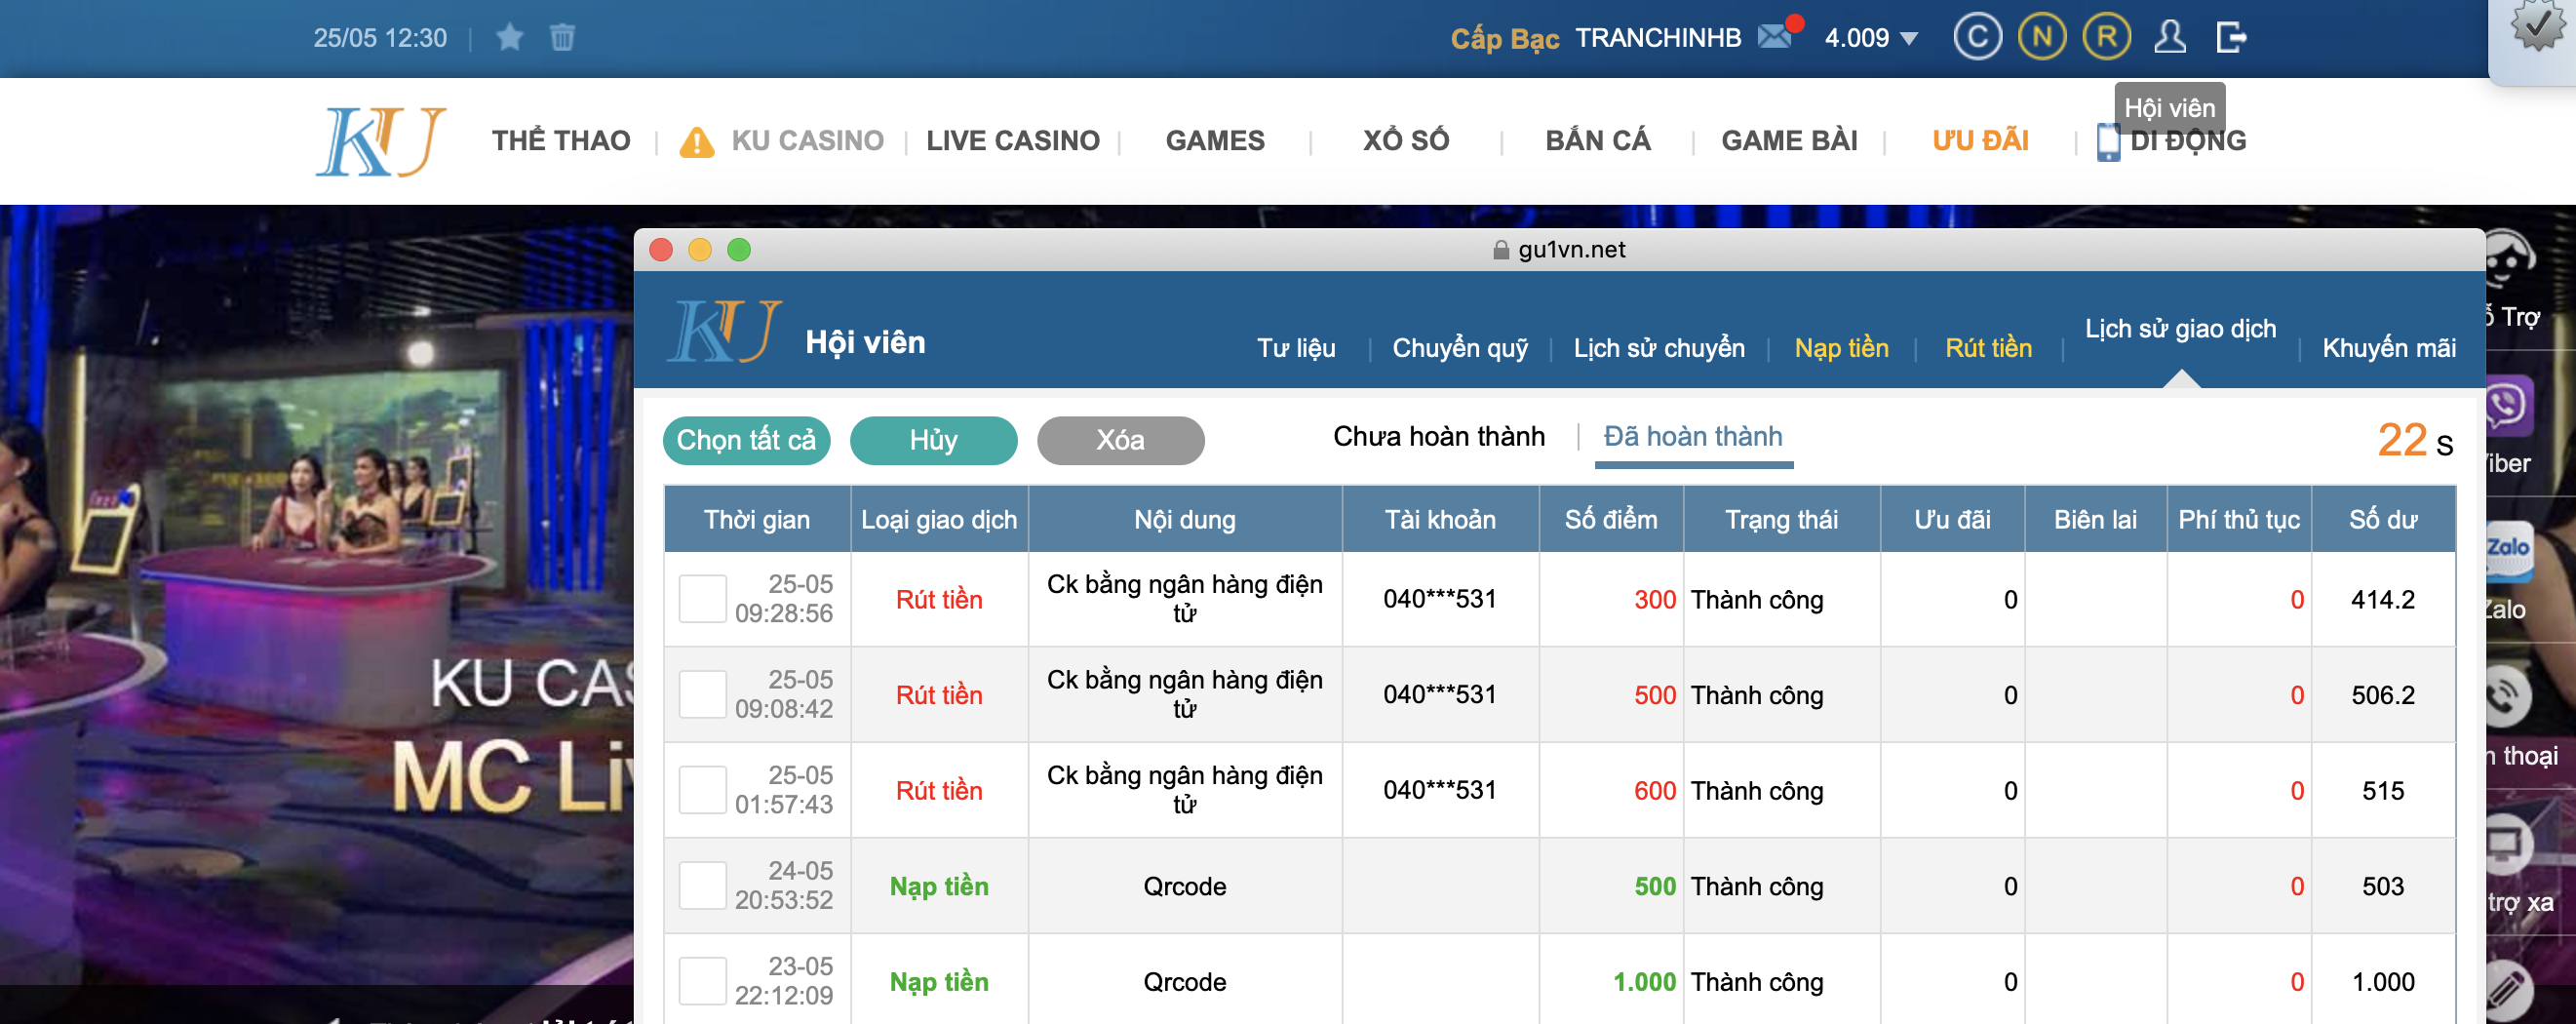Click the KU logo in Hội viên popup

(x=724, y=331)
